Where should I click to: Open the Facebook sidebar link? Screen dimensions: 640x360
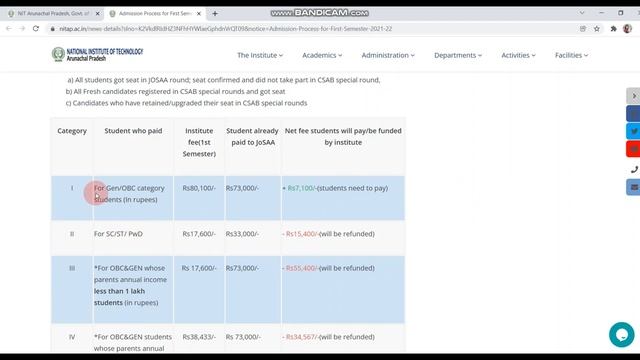coord(633,114)
